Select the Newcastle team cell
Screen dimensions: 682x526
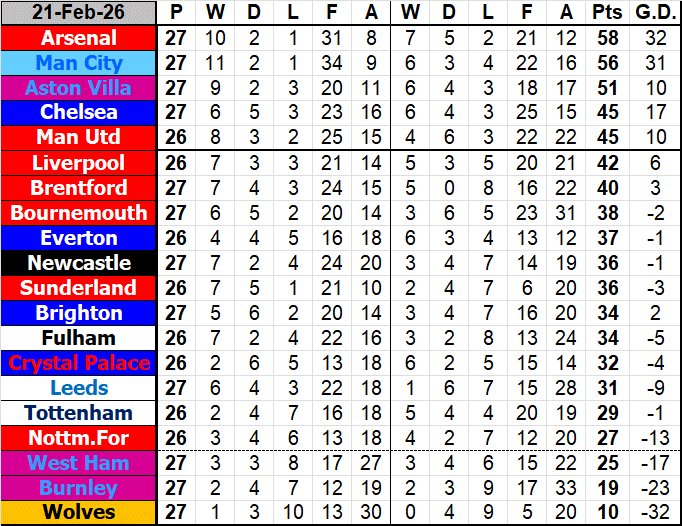pyautogui.click(x=79, y=263)
